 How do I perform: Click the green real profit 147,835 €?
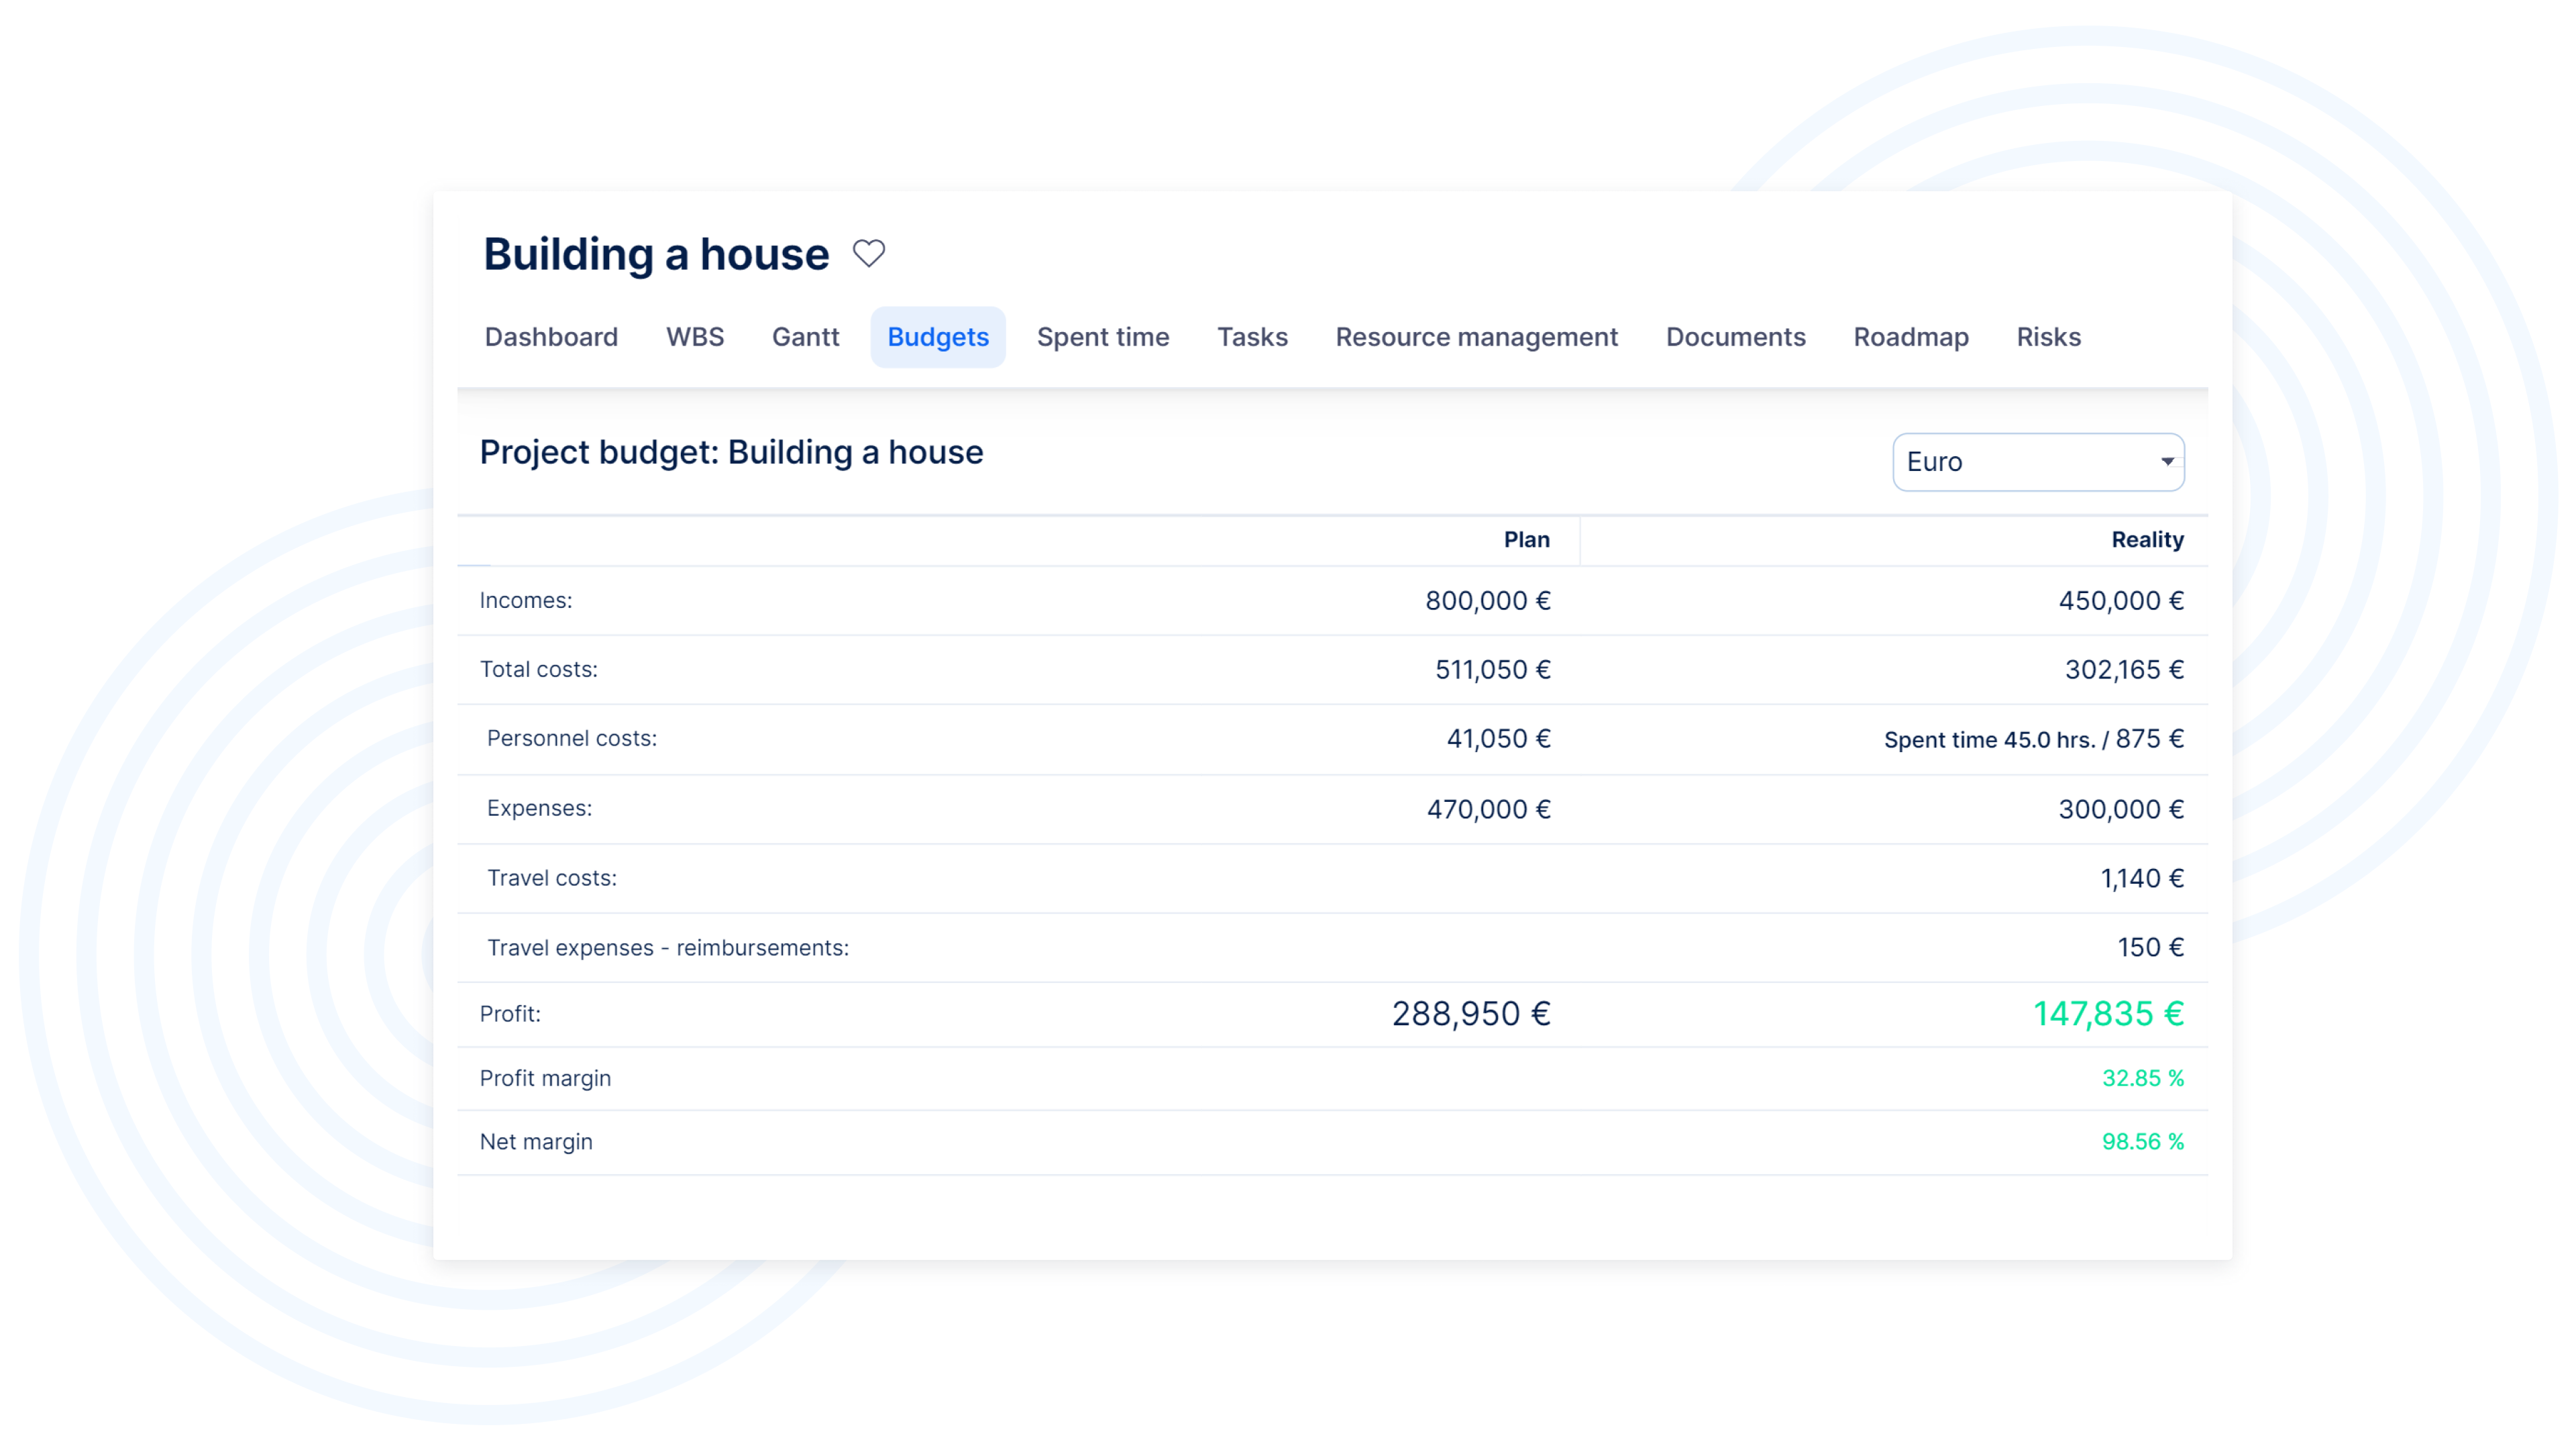(2107, 1014)
